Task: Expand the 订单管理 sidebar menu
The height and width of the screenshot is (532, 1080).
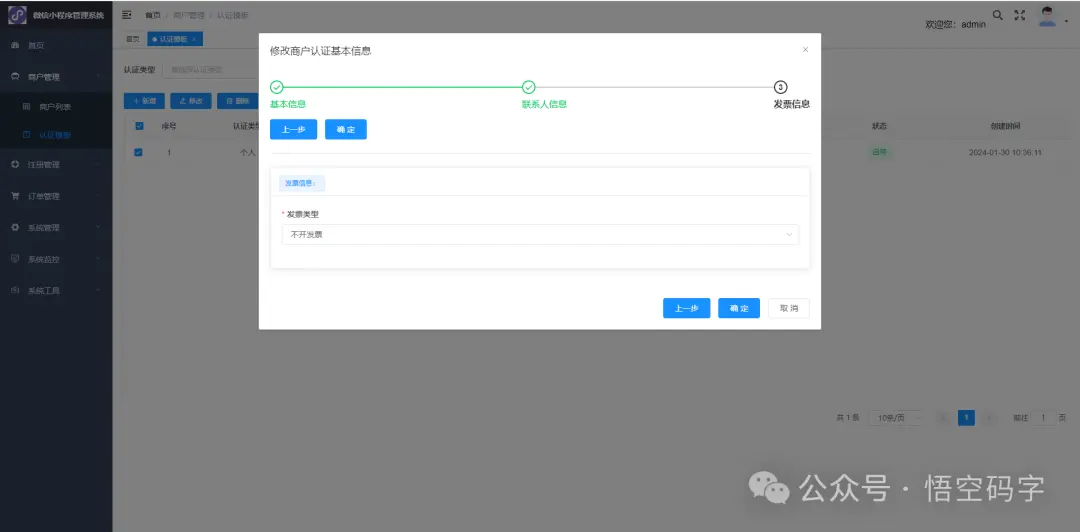Action: click(x=98, y=196)
